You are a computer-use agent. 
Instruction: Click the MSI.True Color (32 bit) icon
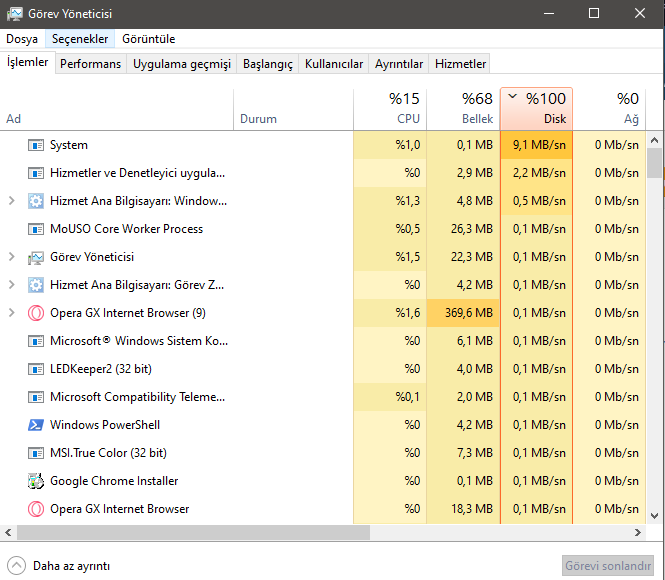click(36, 453)
